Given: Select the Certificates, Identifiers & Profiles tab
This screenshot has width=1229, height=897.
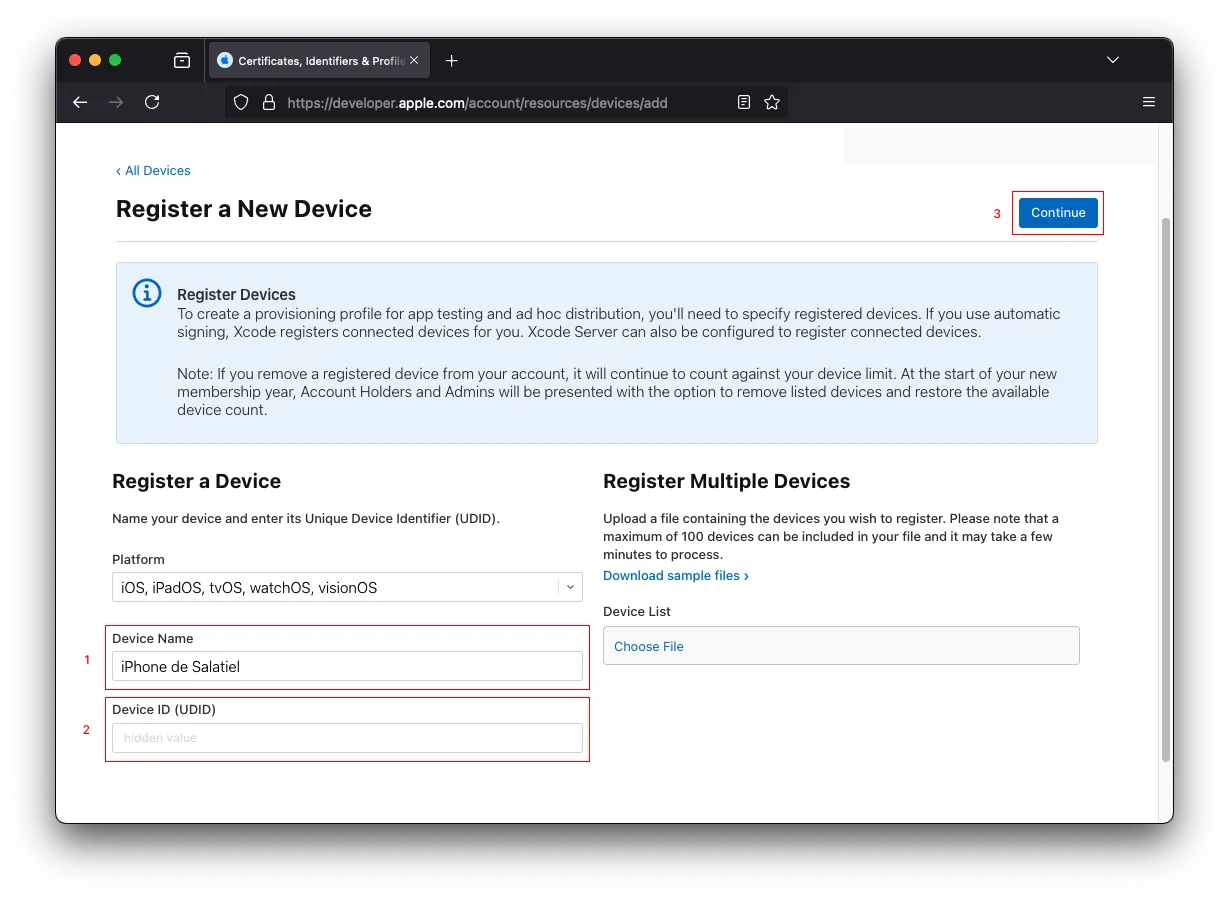Looking at the screenshot, I should click(x=320, y=61).
